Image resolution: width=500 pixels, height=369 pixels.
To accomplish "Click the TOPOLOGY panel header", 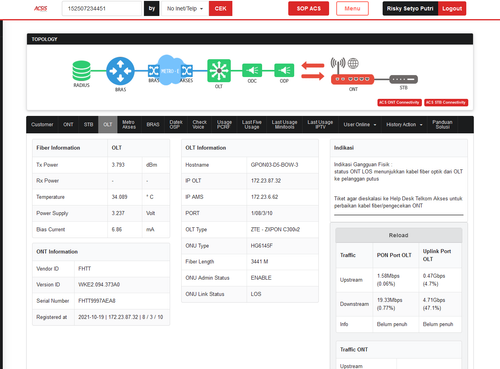I will tap(250, 39).
